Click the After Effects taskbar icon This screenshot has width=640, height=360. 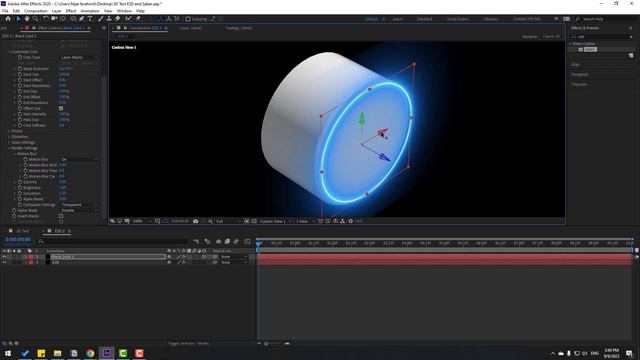[x=107, y=353]
